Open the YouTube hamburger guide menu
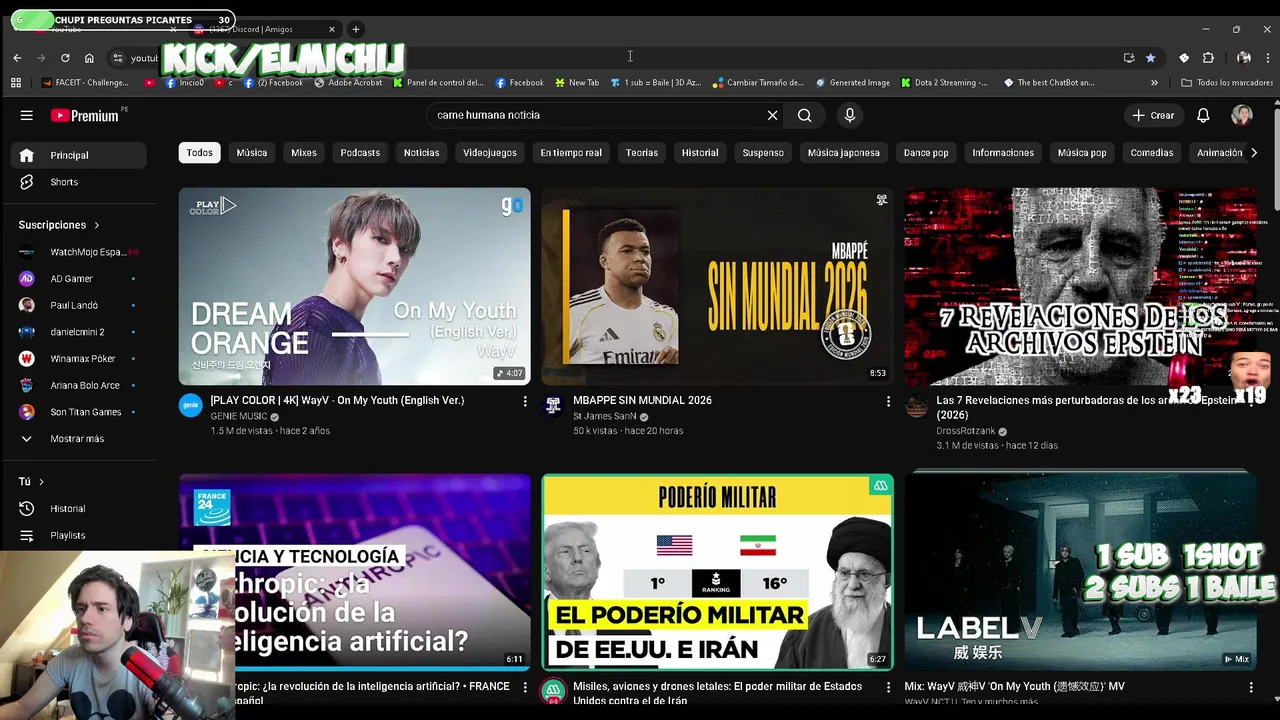The width and height of the screenshot is (1280, 720). [27, 115]
